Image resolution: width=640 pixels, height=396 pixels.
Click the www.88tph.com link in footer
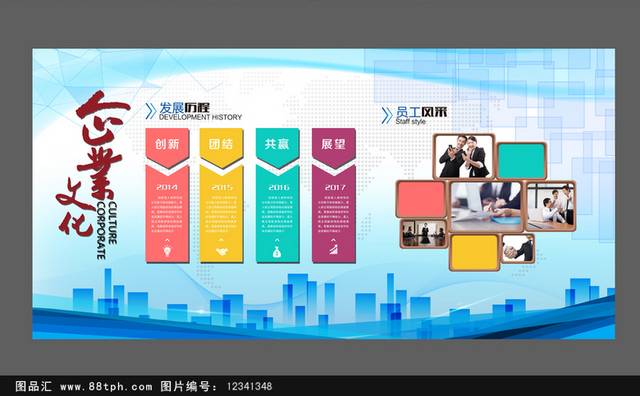coord(106,386)
